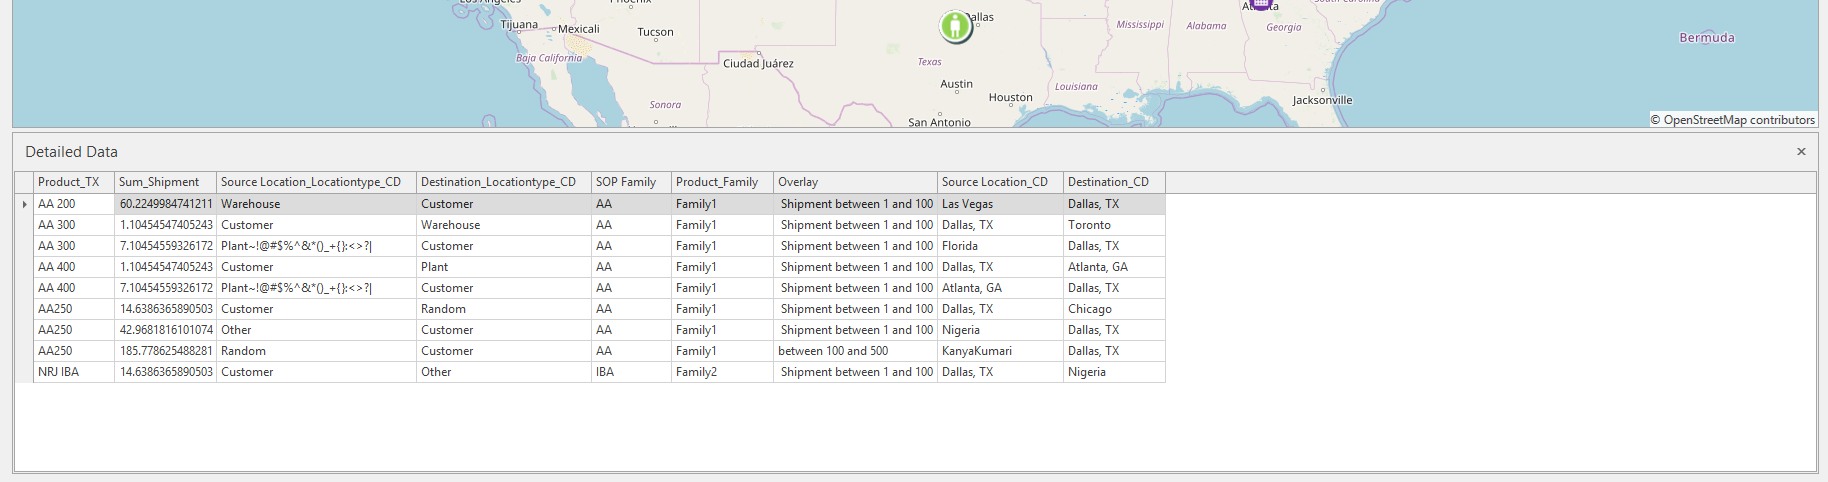Click the Other destination type cell
The image size is (1828, 482).
point(504,372)
